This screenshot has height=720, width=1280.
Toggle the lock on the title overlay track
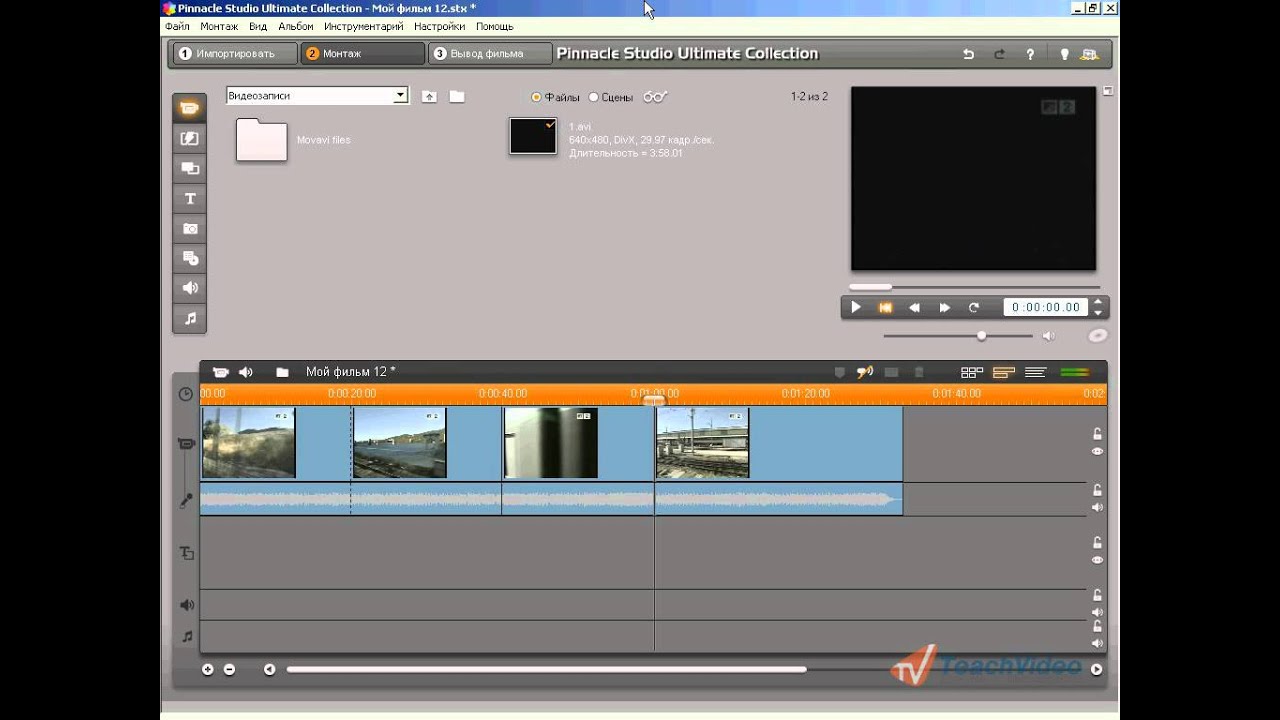(1097, 543)
